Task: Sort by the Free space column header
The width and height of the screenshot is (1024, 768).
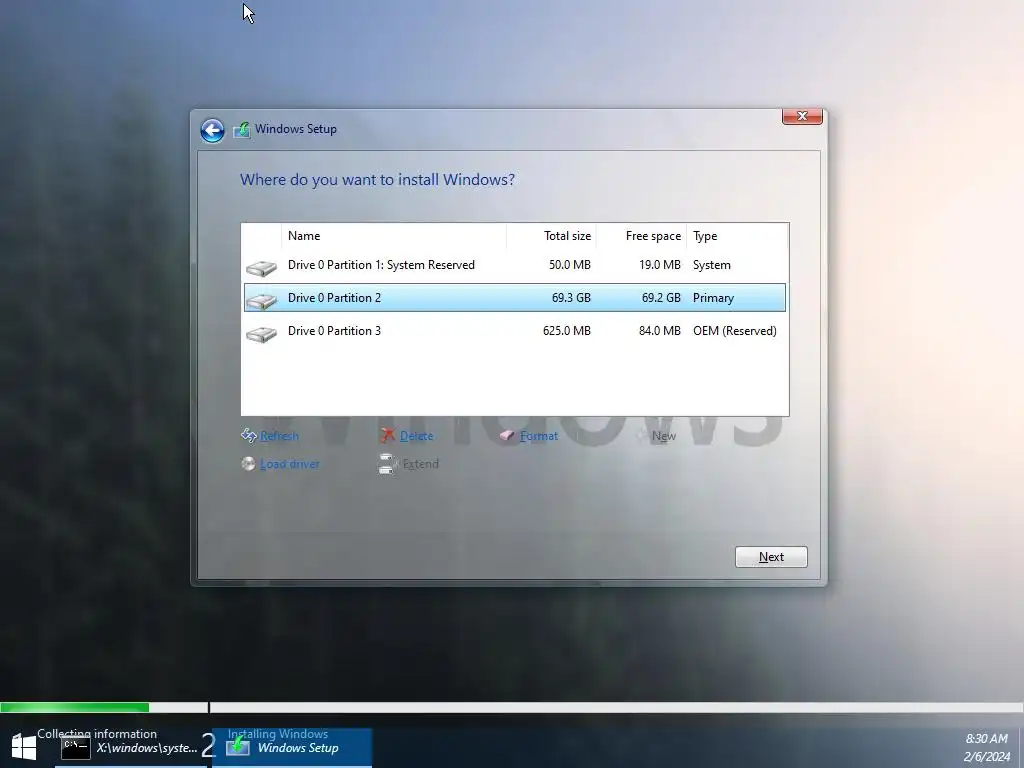Action: (641, 236)
